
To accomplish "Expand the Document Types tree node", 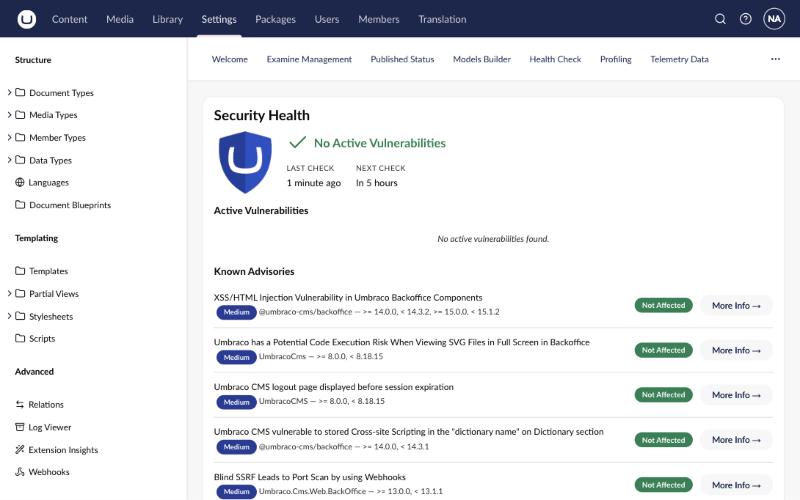I will (9, 92).
